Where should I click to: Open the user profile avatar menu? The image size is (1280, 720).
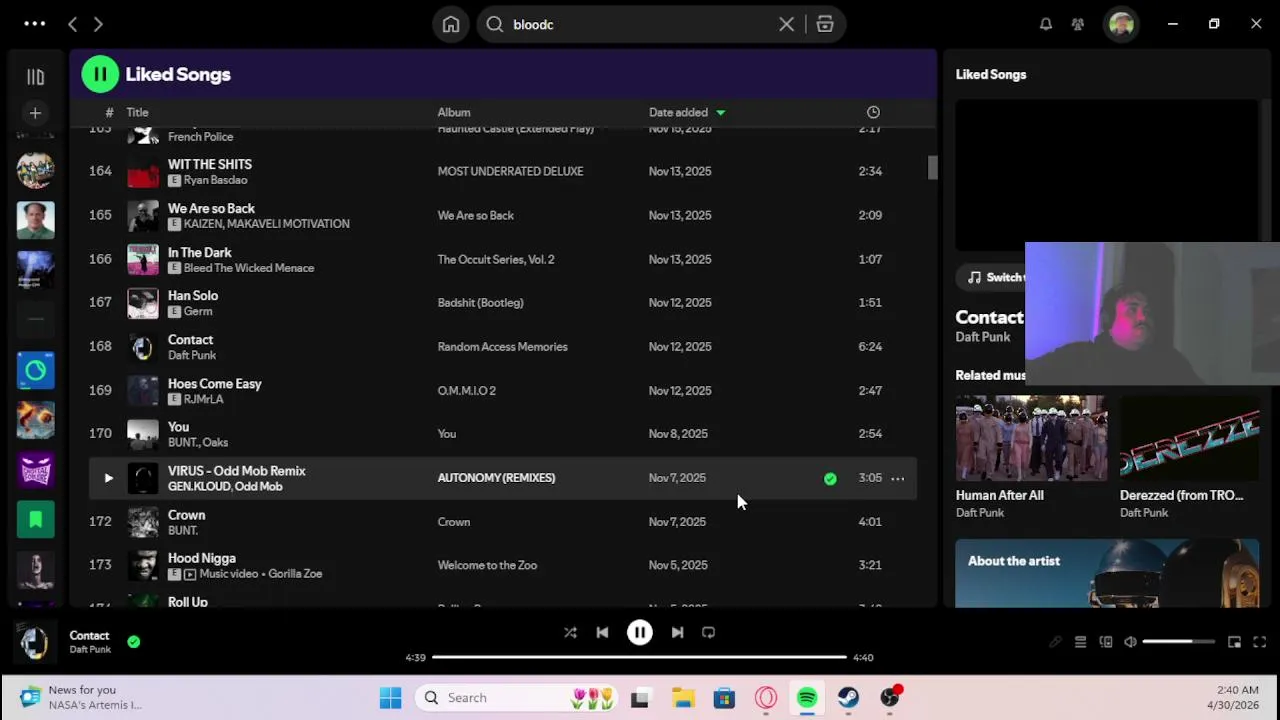(x=1121, y=24)
